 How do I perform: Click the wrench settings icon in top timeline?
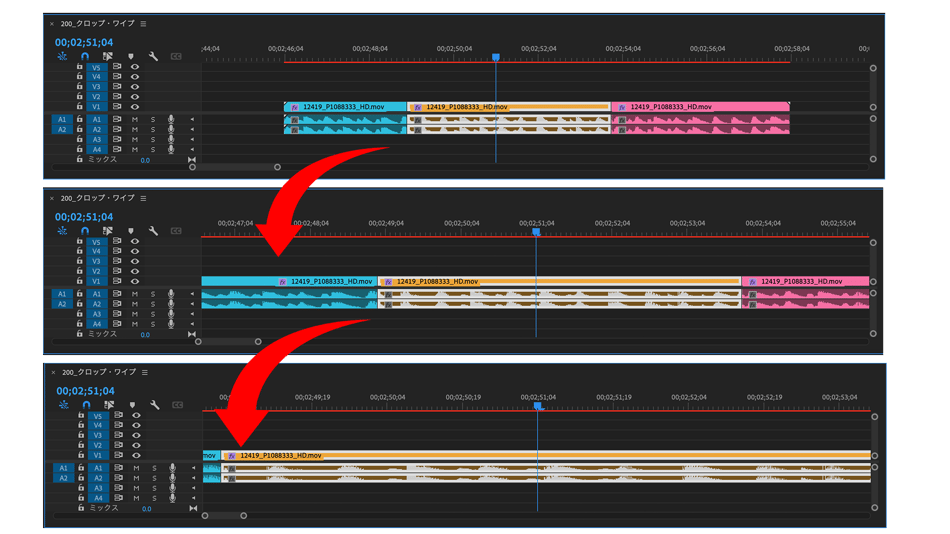153,56
